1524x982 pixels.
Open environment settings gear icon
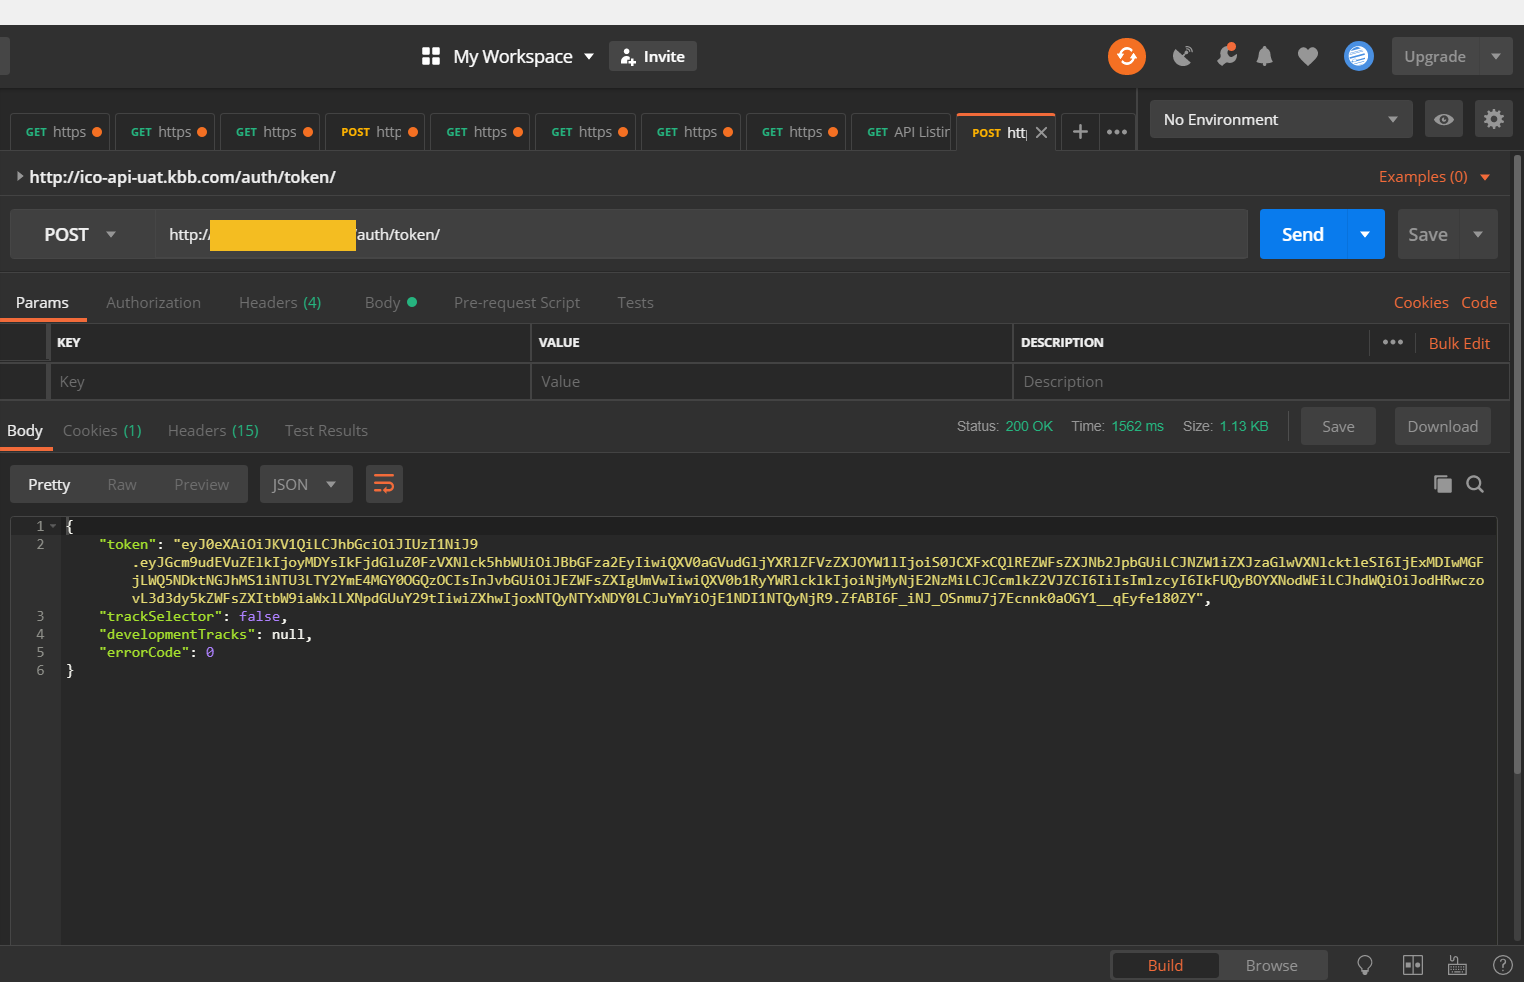[1493, 119]
